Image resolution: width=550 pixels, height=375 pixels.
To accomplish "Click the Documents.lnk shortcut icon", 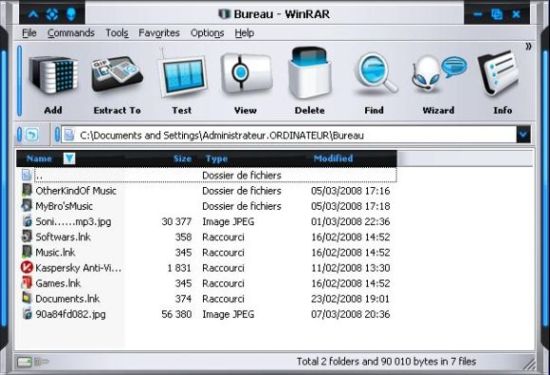I will click(27, 299).
